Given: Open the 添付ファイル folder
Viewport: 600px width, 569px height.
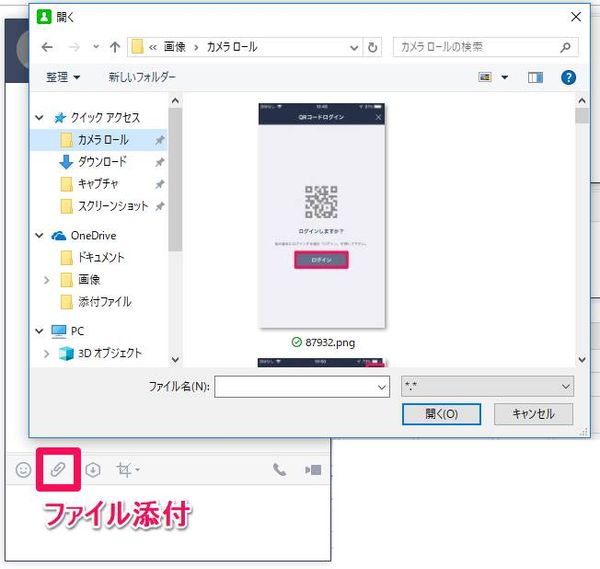Looking at the screenshot, I should point(105,302).
